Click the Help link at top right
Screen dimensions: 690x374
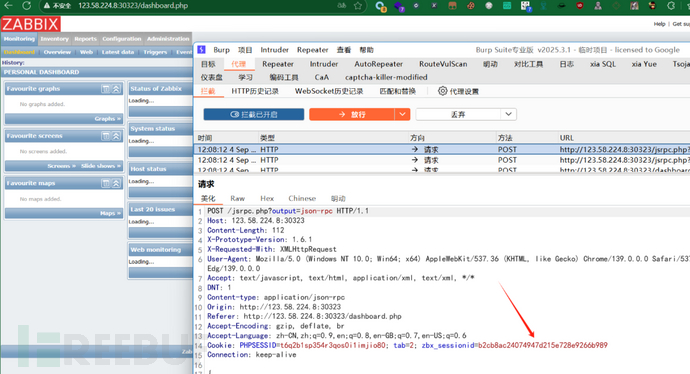[x=659, y=24]
